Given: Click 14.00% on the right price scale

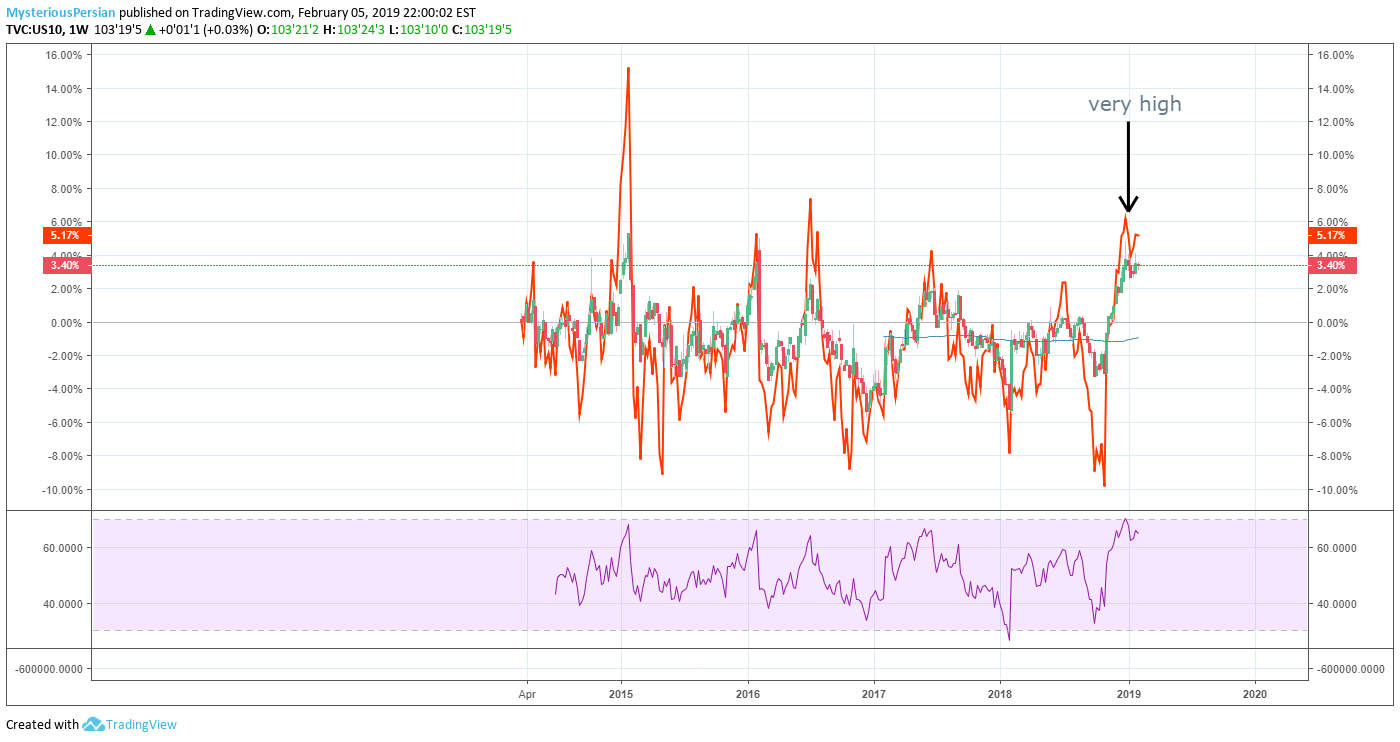Looking at the screenshot, I should (1336, 88).
